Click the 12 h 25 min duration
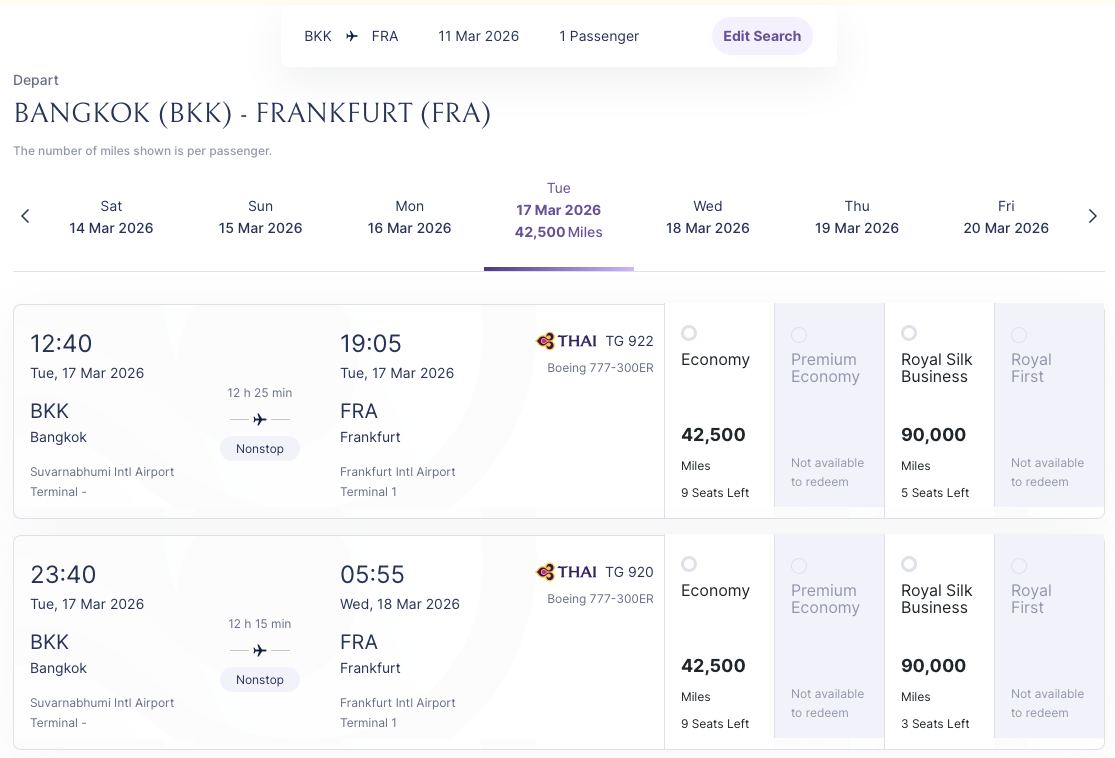1115x758 pixels. (x=260, y=393)
